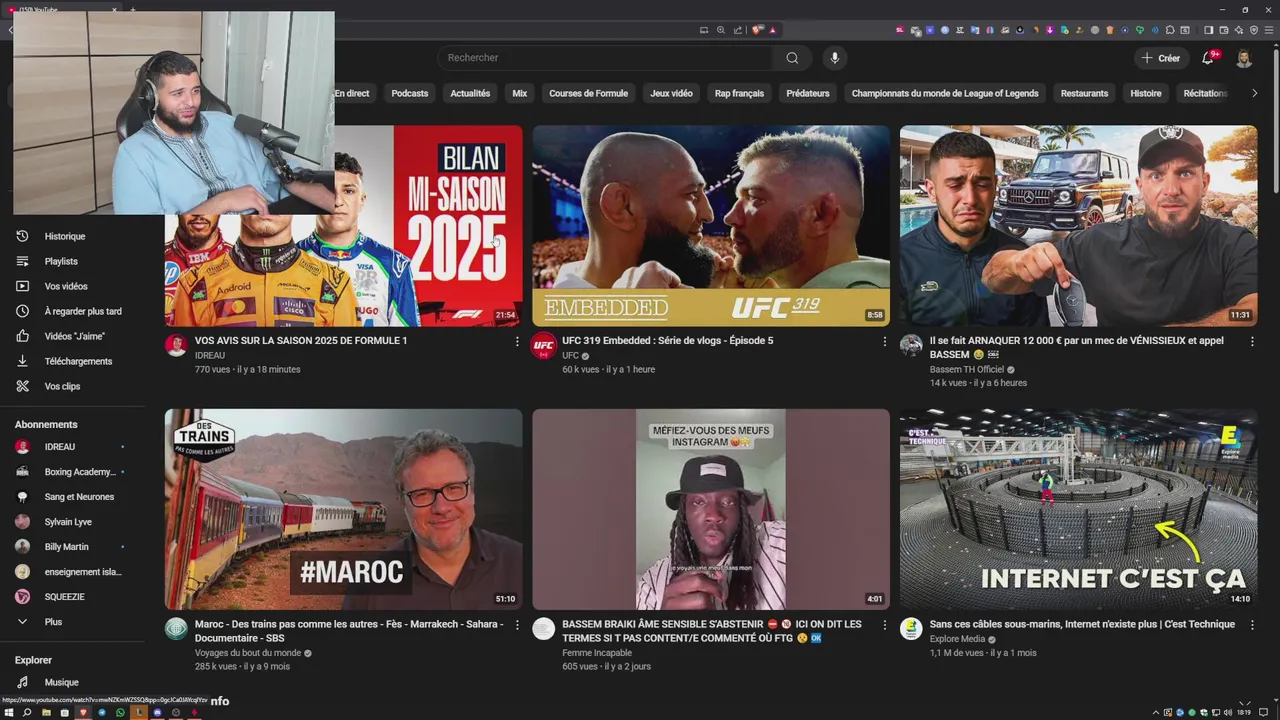Viewport: 1280px width, 720px height.
Task: Open the Mercedes ARNAQUER video thumbnail
Action: tap(1078, 225)
